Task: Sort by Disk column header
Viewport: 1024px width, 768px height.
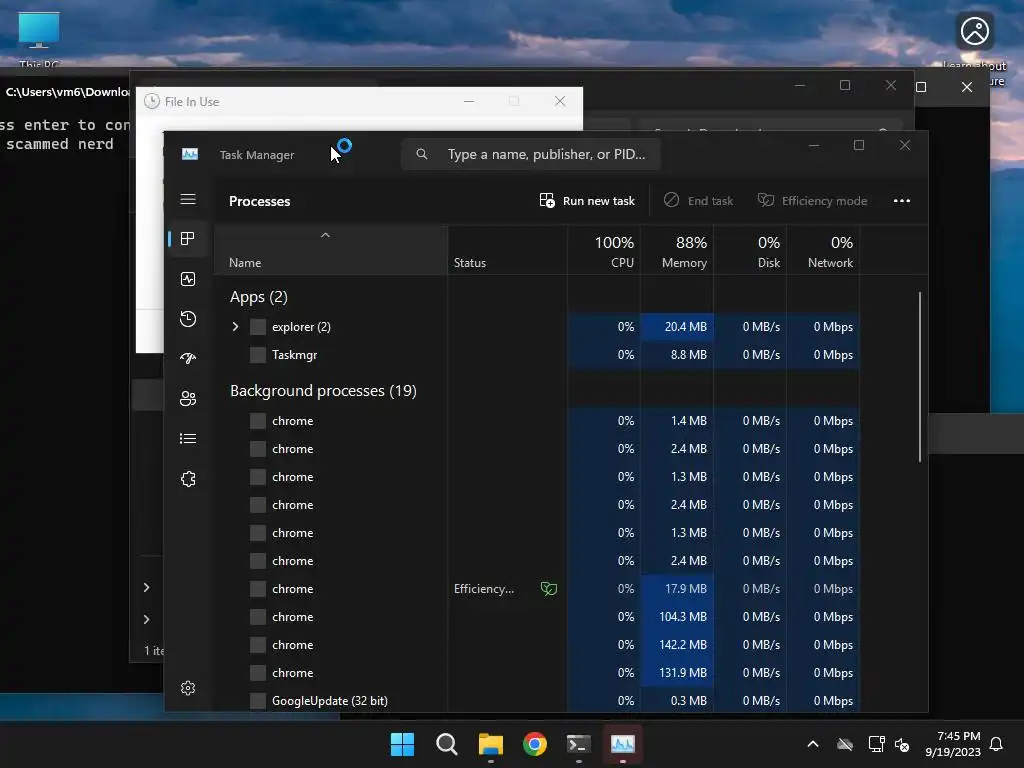Action: [x=750, y=251]
